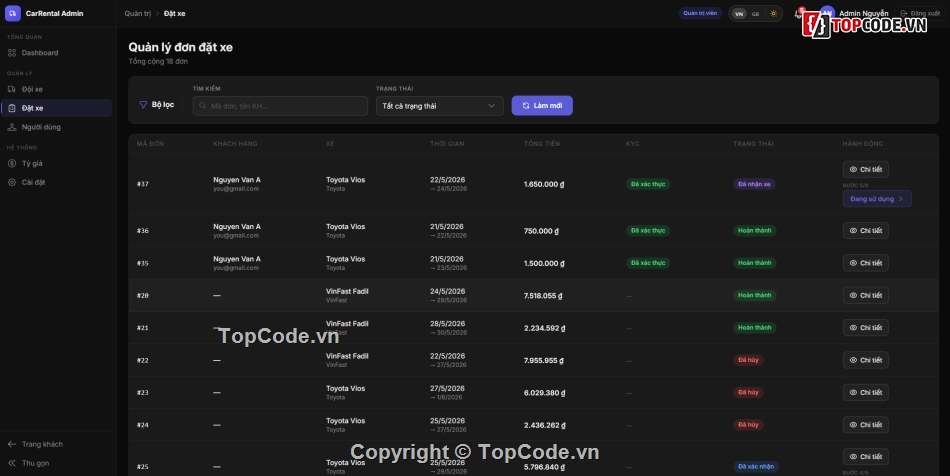The height and width of the screenshot is (476, 950).
Task: Toggle light theme sun icon
Action: point(773,13)
